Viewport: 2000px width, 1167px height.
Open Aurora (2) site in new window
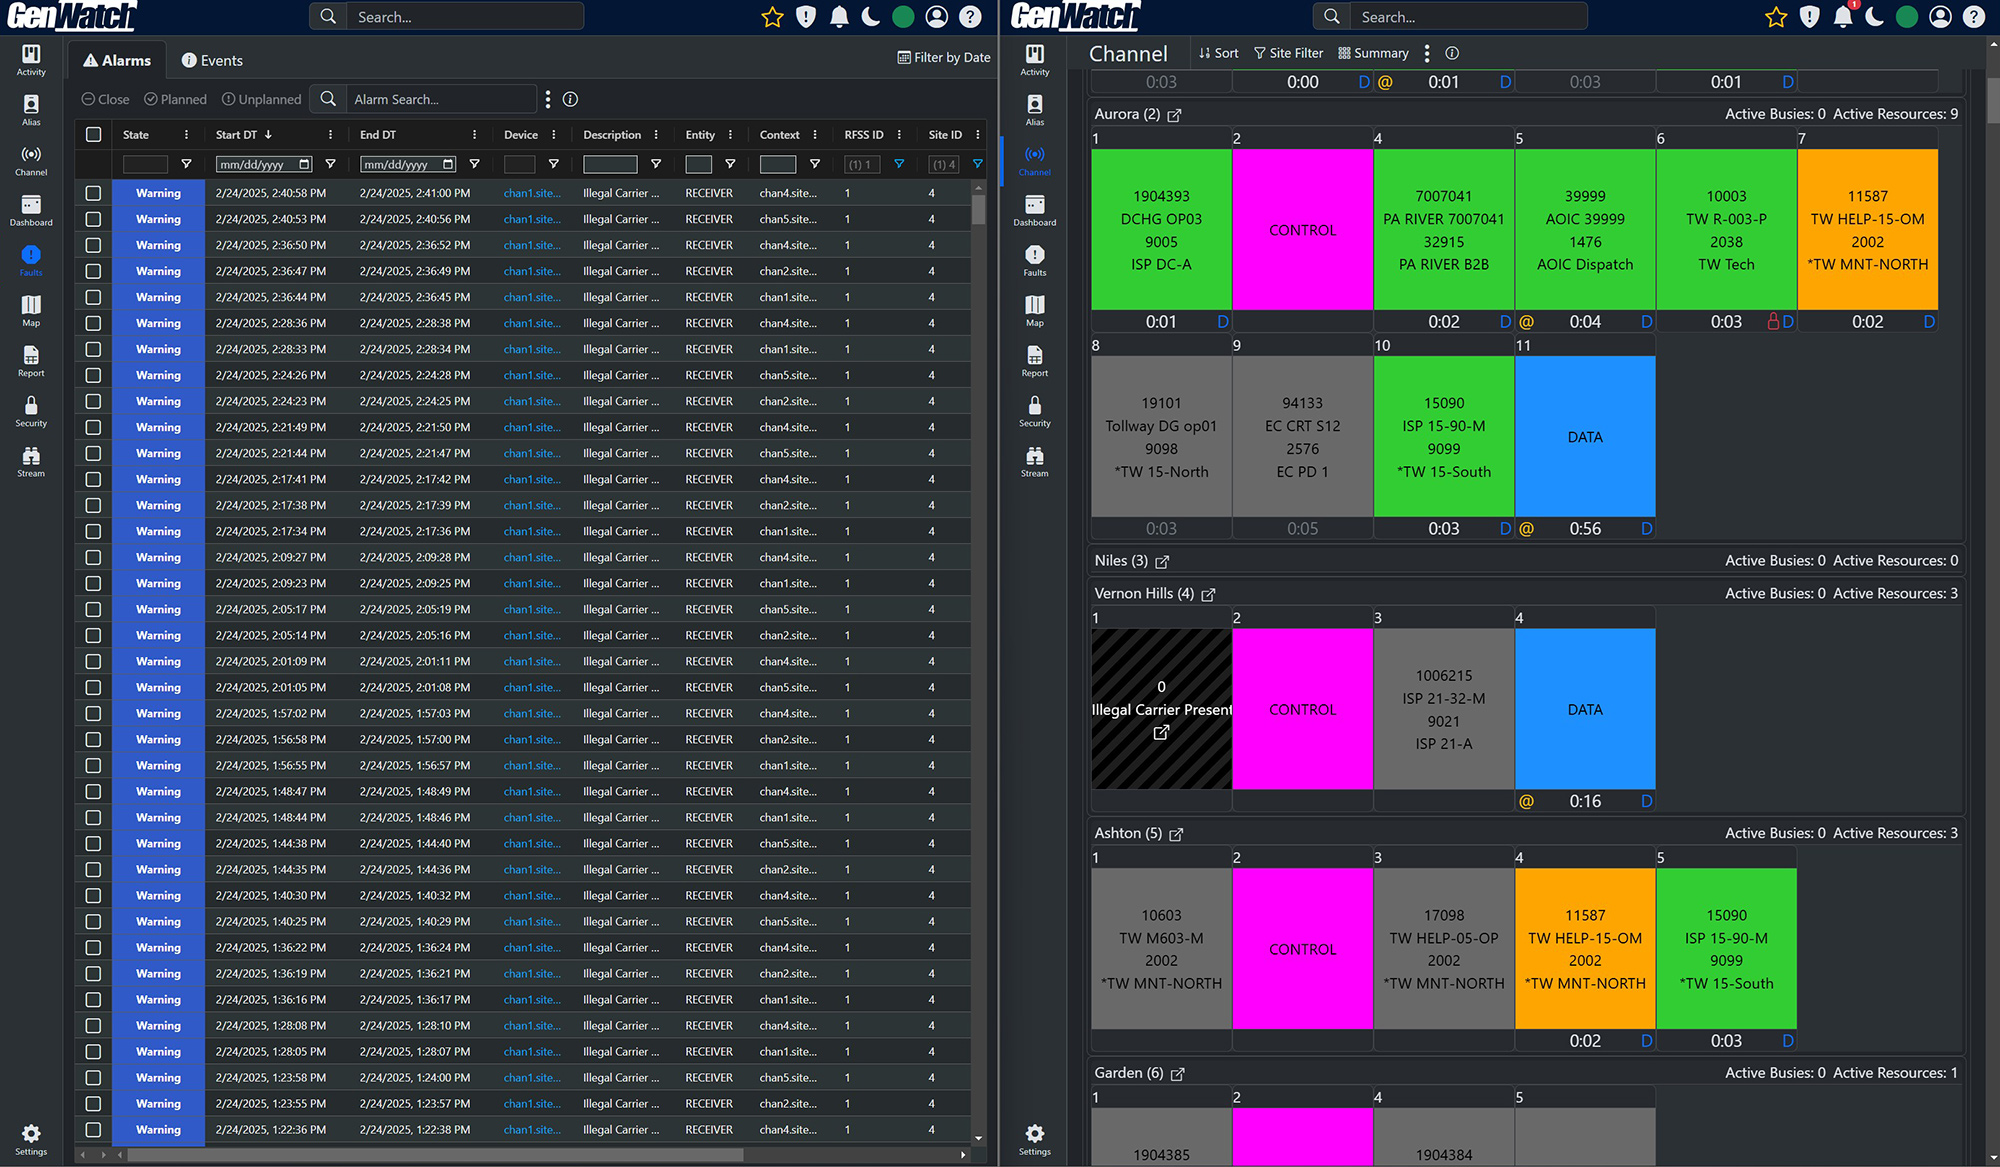pyautogui.click(x=1174, y=115)
